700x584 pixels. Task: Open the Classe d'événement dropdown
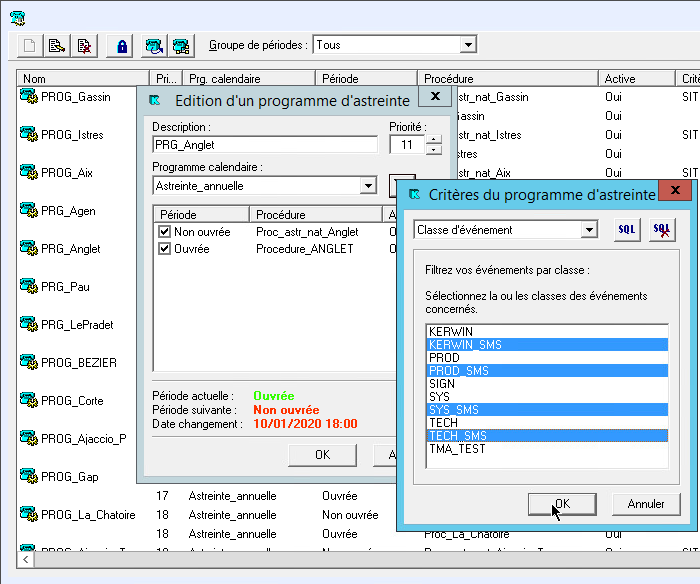pos(589,230)
